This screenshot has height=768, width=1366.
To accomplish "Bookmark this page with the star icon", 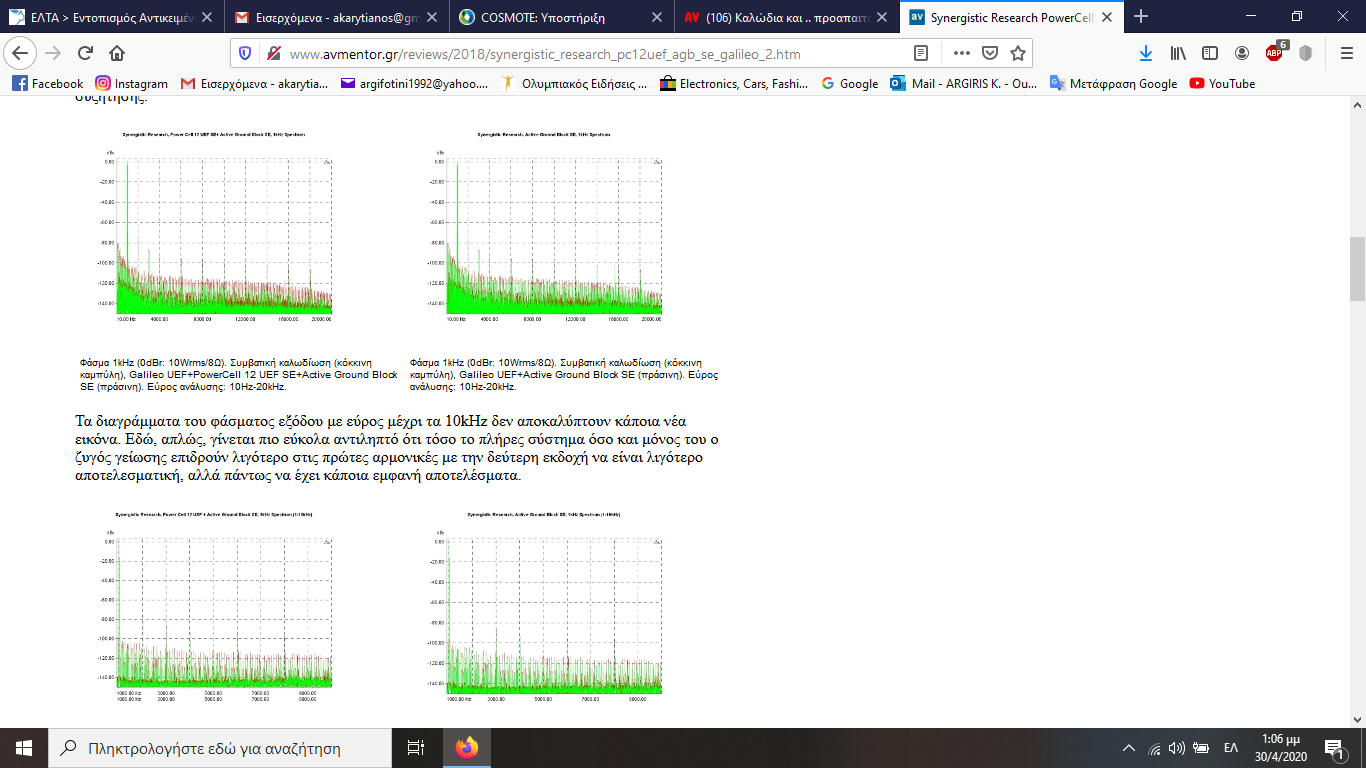I will tap(1017, 54).
